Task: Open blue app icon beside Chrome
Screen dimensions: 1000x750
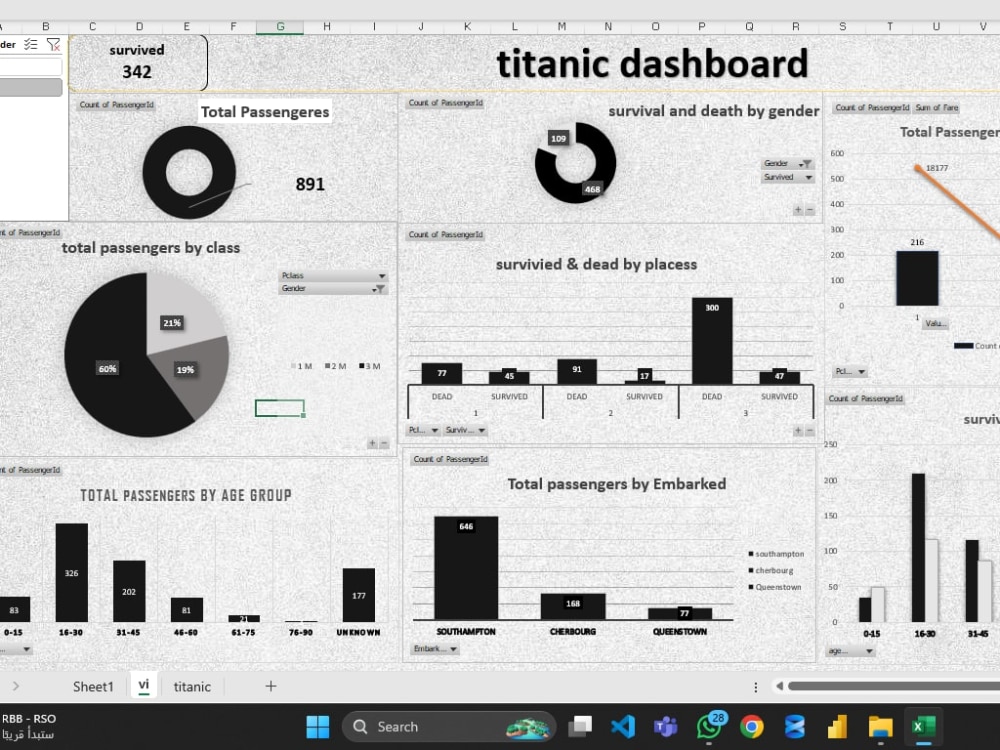Action: point(795,726)
